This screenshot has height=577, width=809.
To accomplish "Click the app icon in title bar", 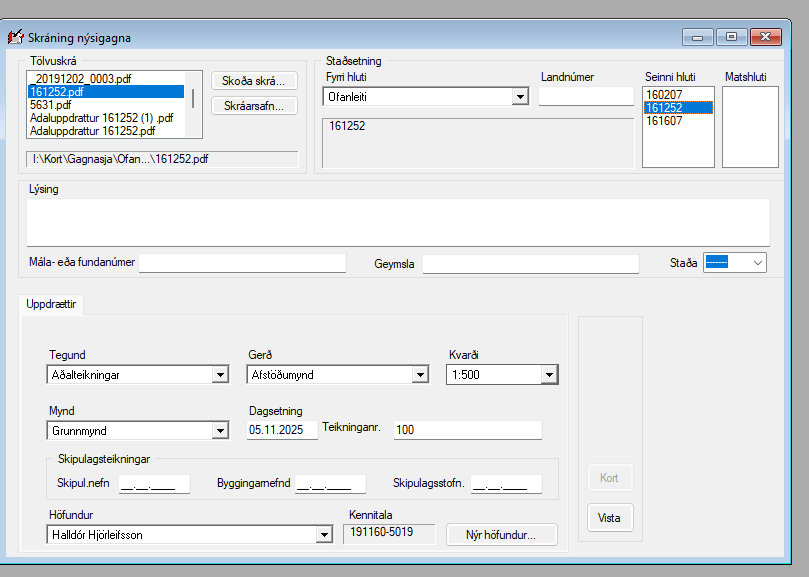I will [15, 38].
